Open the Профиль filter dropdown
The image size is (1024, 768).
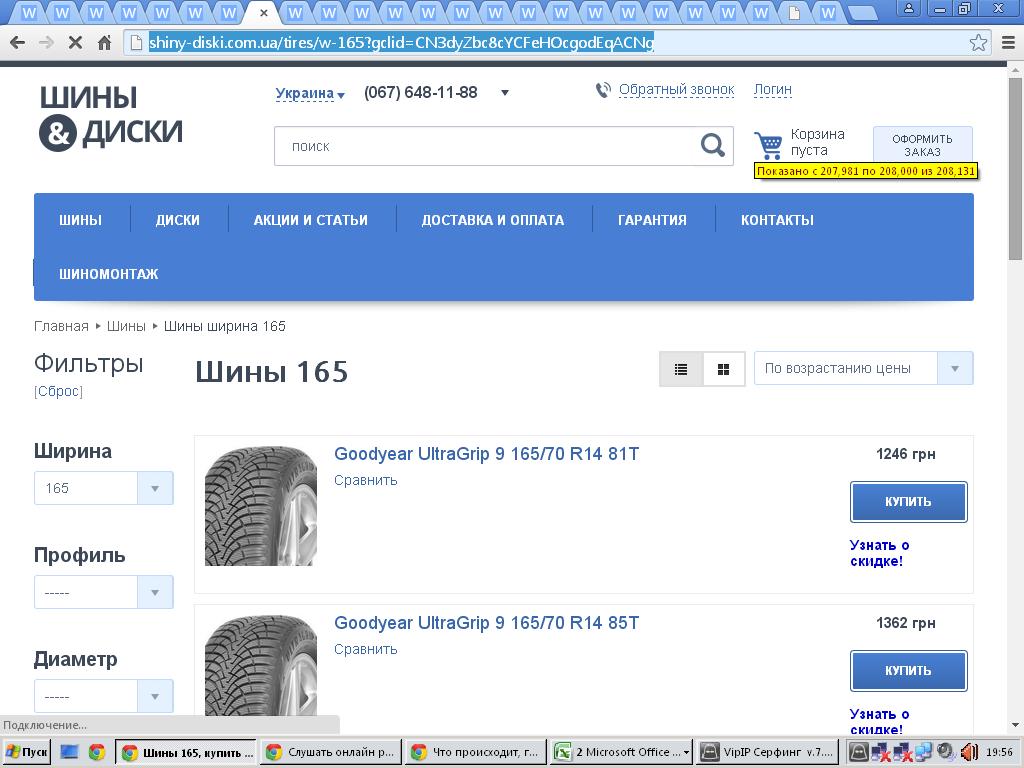104,592
